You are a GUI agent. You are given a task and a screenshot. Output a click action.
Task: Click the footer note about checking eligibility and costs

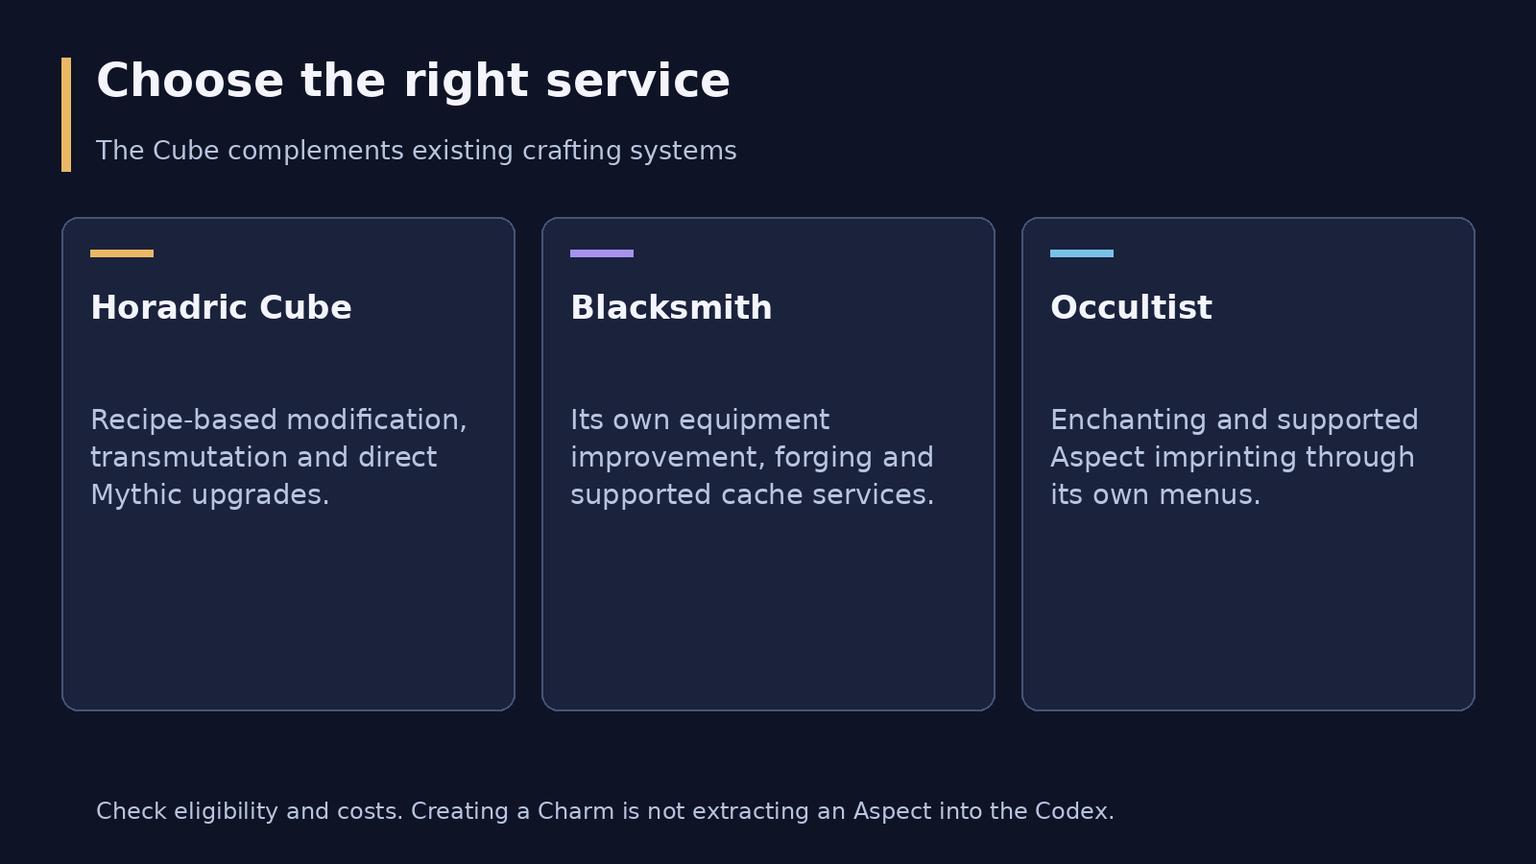click(x=605, y=811)
